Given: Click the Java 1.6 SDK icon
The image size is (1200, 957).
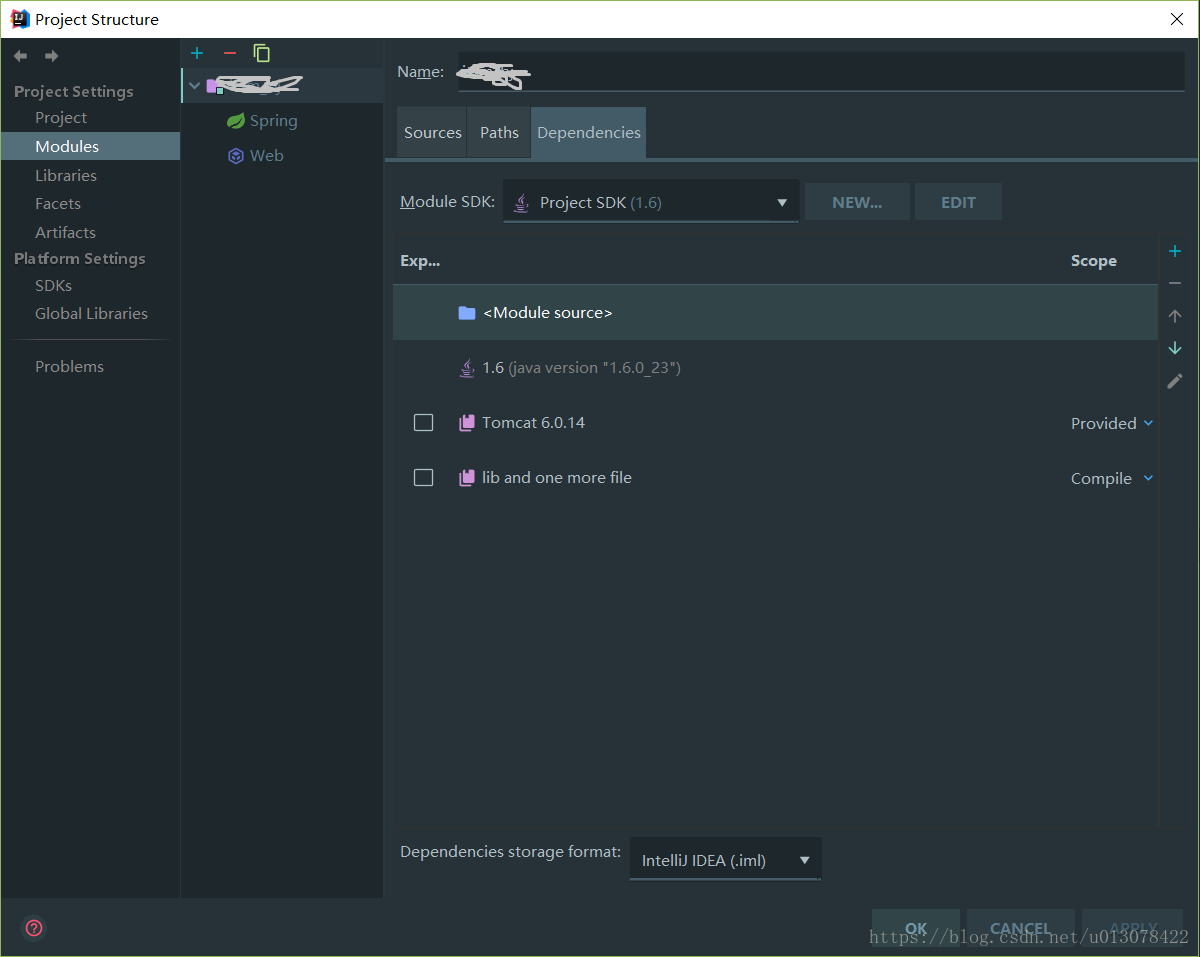Looking at the screenshot, I should (x=467, y=368).
